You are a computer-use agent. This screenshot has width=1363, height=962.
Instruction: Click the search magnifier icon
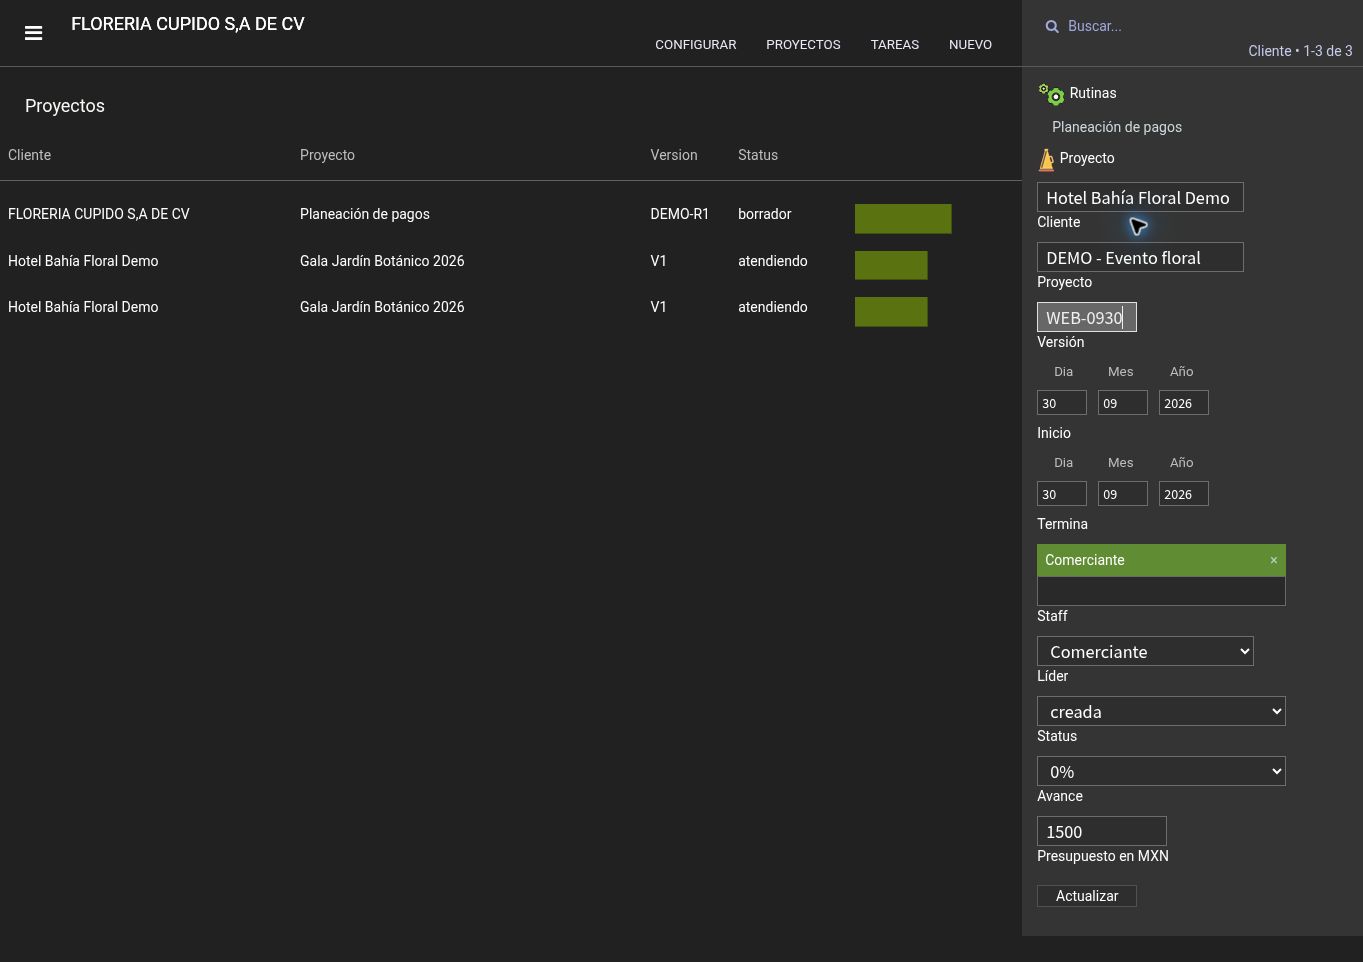coord(1052,27)
